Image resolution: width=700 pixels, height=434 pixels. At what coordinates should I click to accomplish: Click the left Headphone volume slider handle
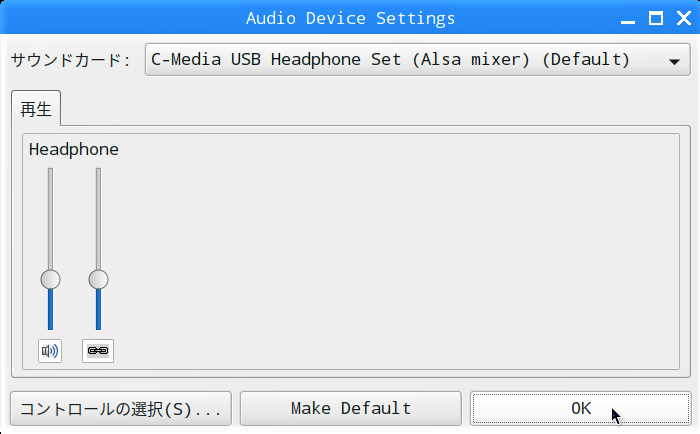50,280
